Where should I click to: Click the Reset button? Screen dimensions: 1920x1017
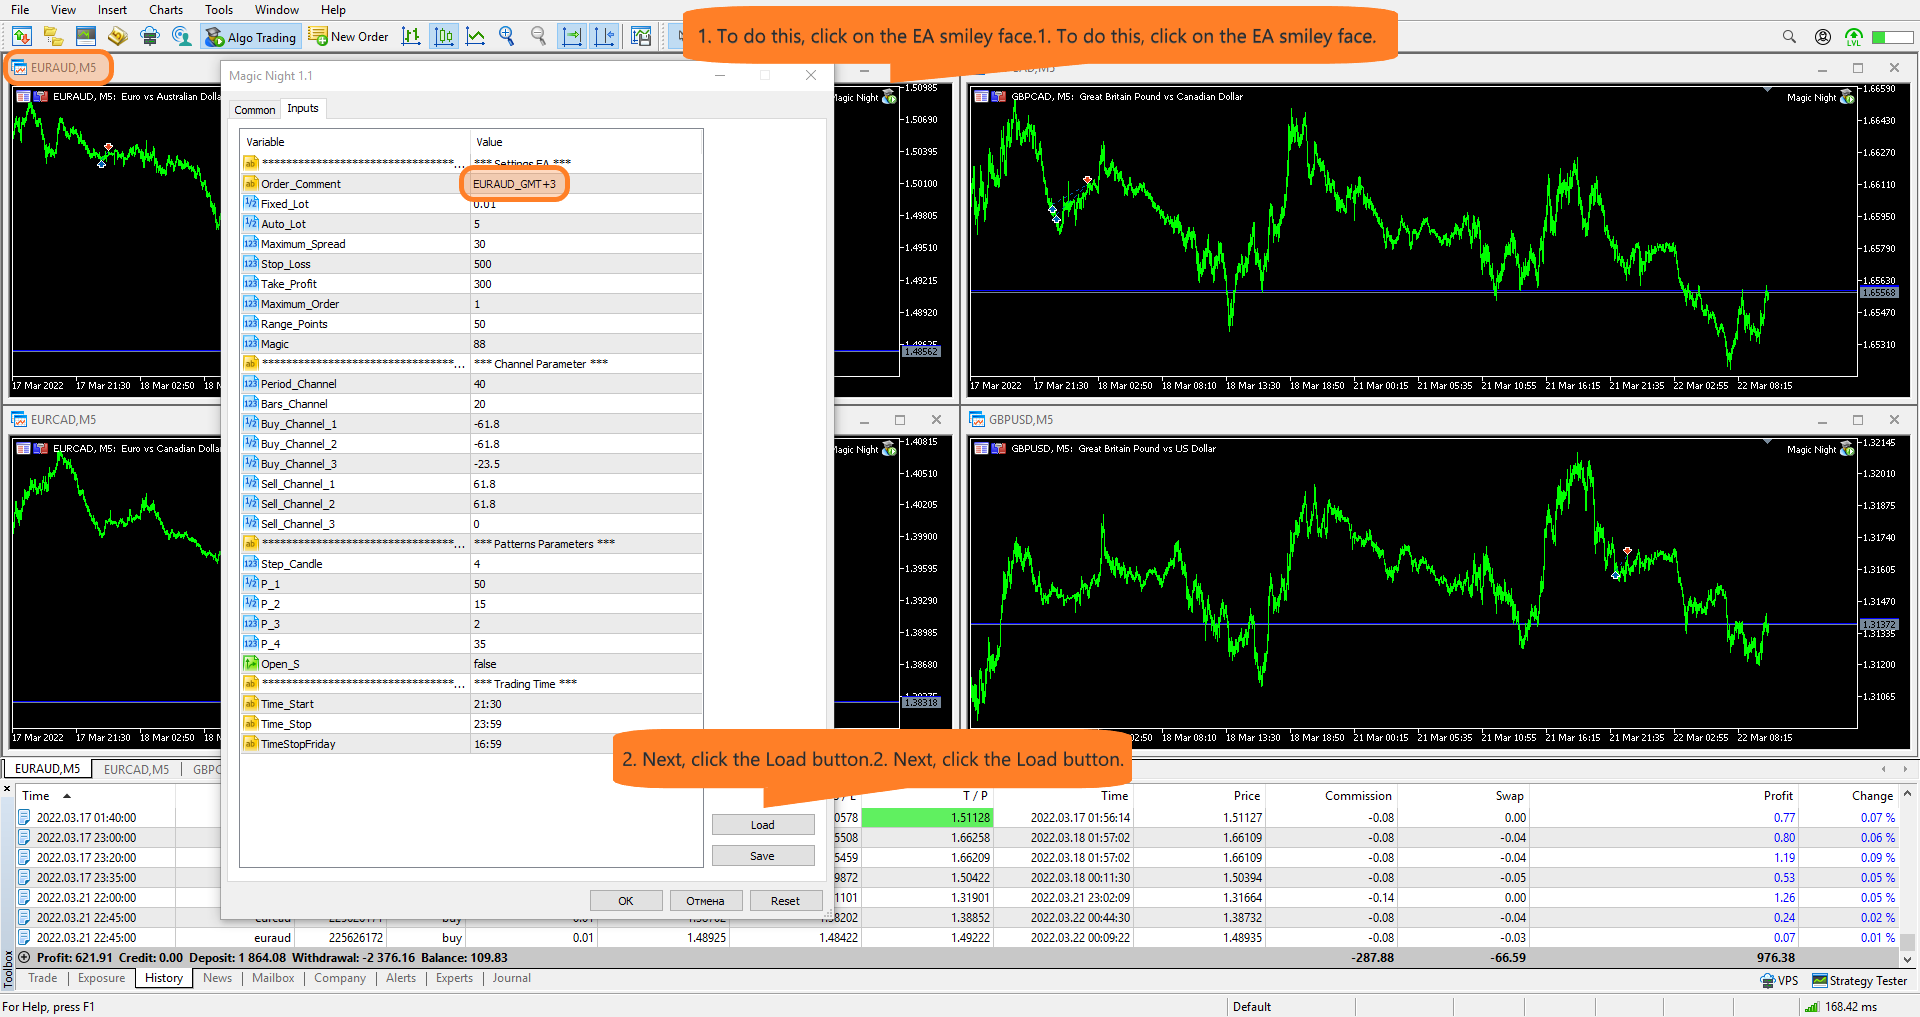pos(785,901)
